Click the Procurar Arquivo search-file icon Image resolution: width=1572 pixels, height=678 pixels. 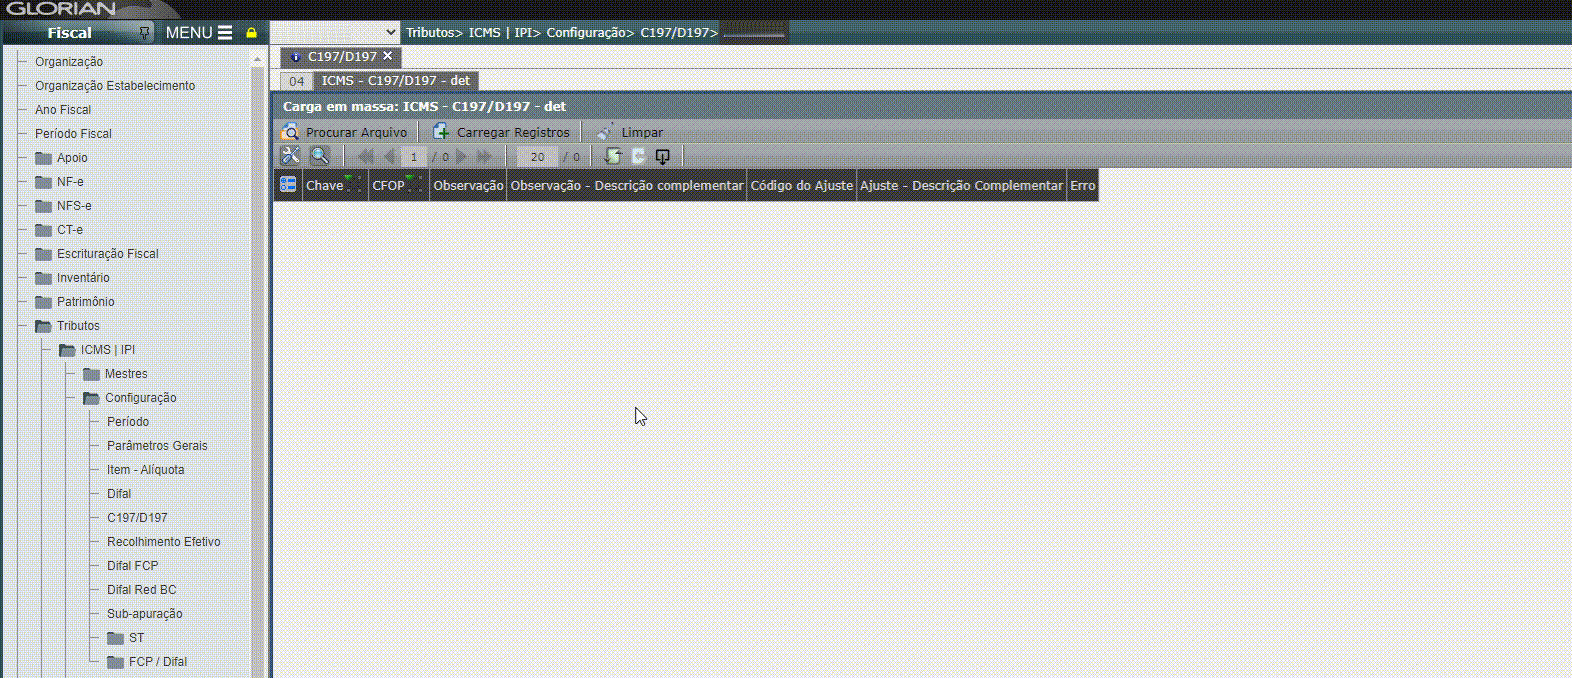[290, 132]
